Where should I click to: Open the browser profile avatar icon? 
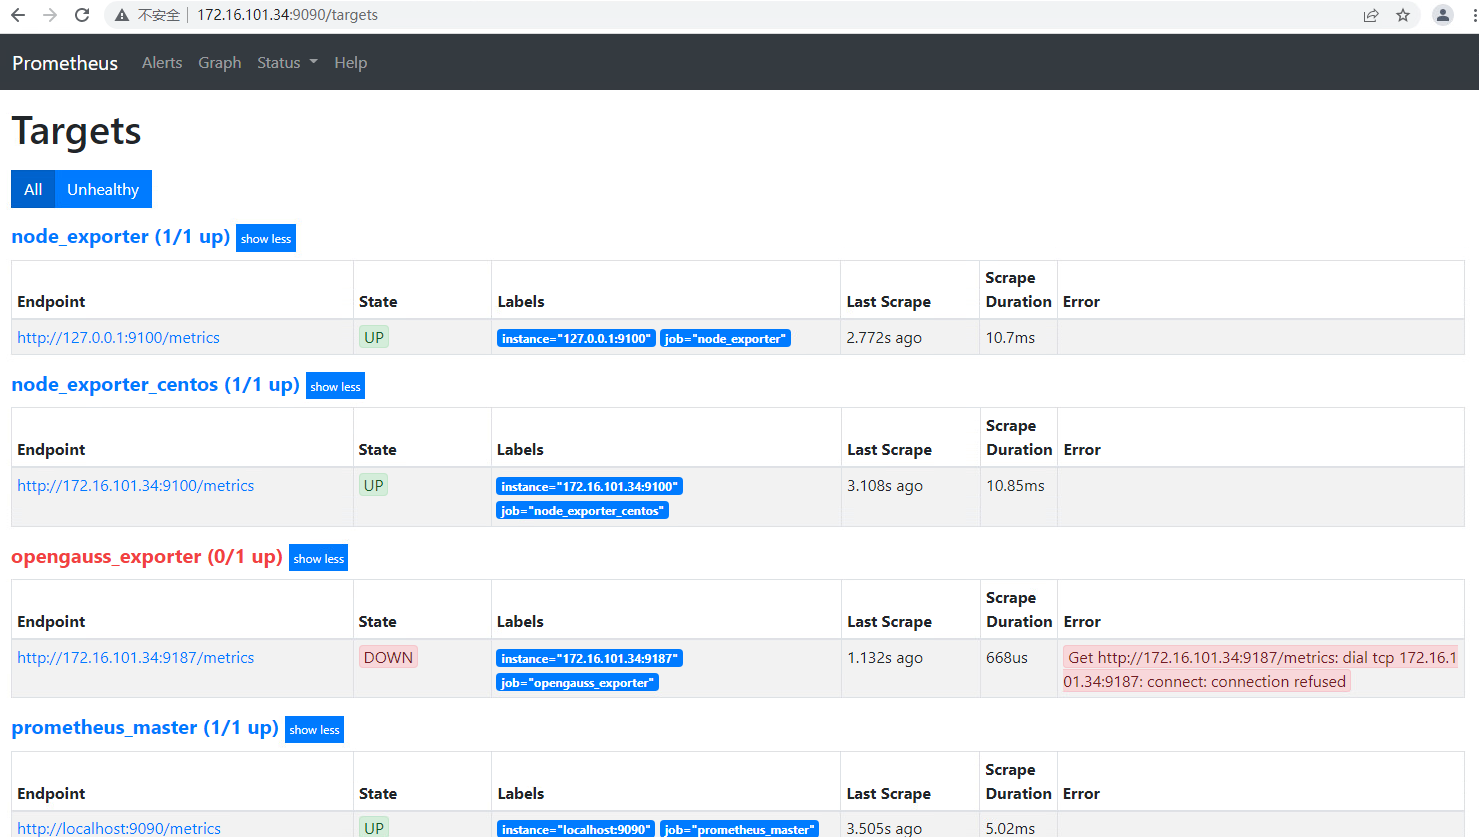click(1443, 15)
